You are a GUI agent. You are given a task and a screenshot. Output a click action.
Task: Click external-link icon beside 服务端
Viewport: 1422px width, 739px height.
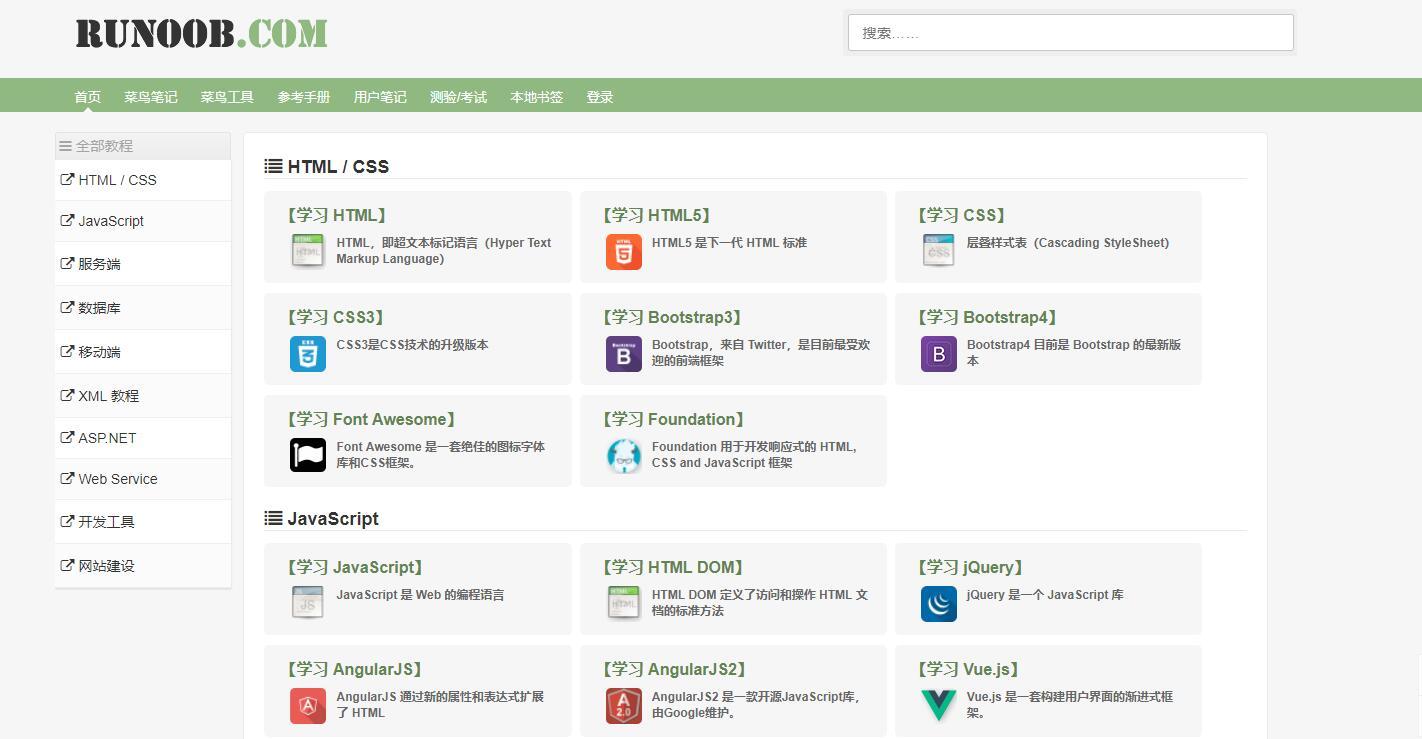[x=67, y=264]
